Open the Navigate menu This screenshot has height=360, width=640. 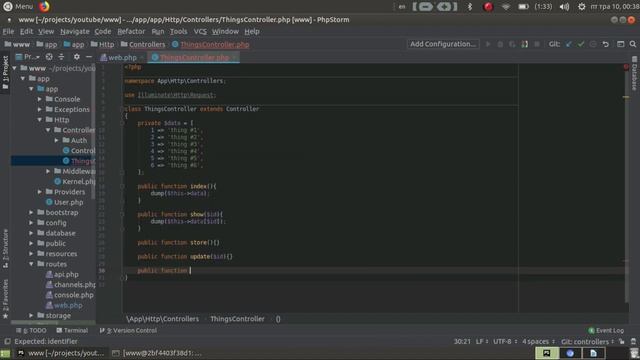coord(74,31)
